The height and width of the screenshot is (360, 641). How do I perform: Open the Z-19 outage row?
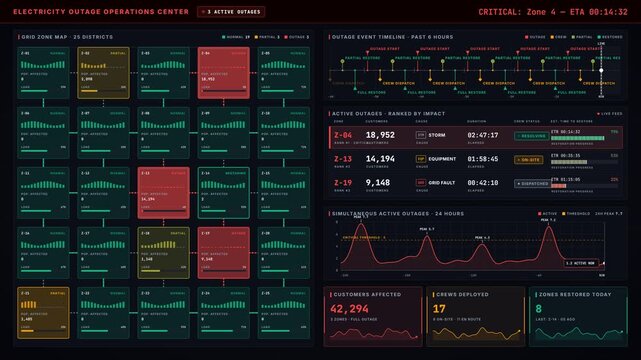(476, 185)
